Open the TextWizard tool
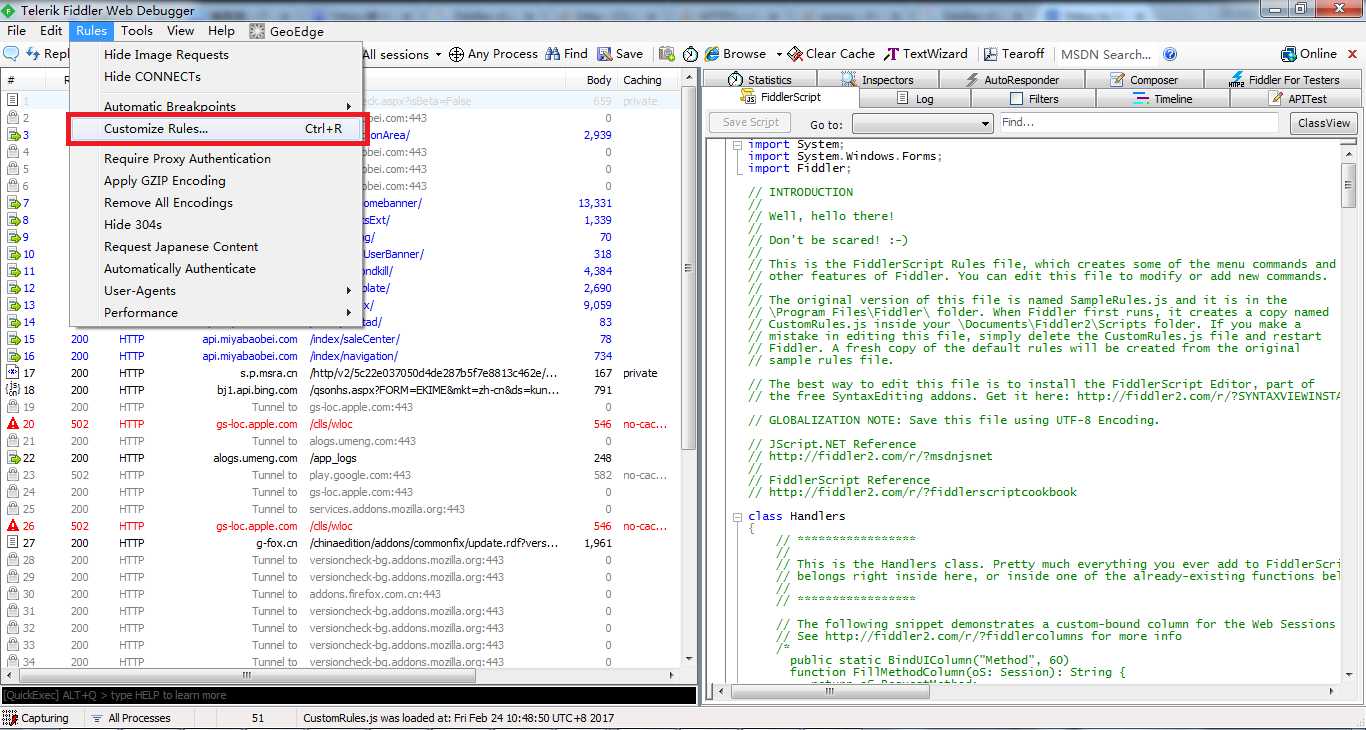Image resolution: width=1366 pixels, height=730 pixels. point(925,54)
